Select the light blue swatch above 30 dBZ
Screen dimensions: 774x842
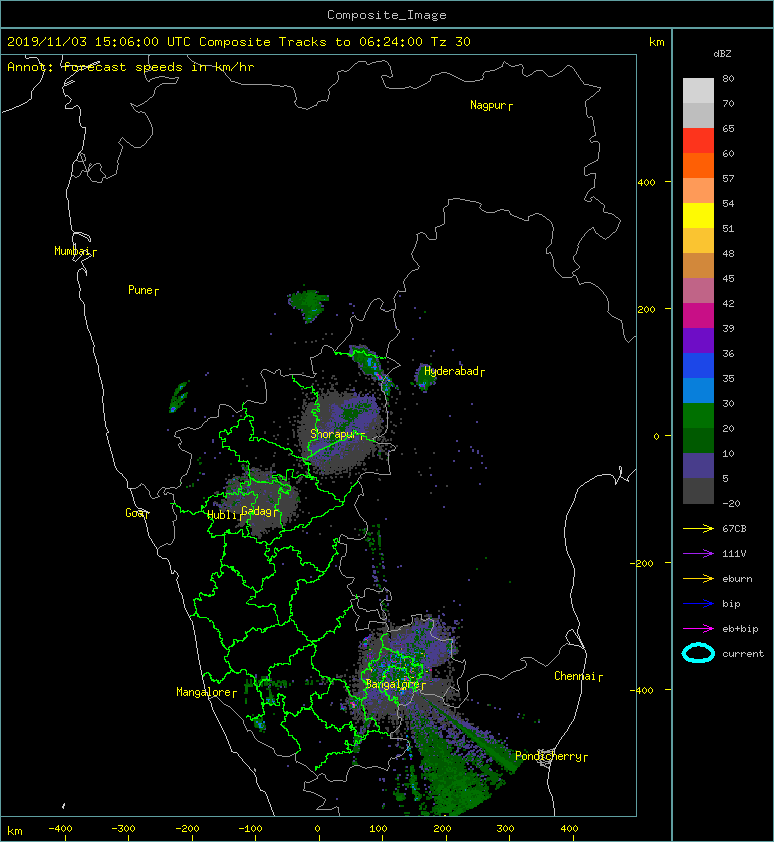coord(698,390)
